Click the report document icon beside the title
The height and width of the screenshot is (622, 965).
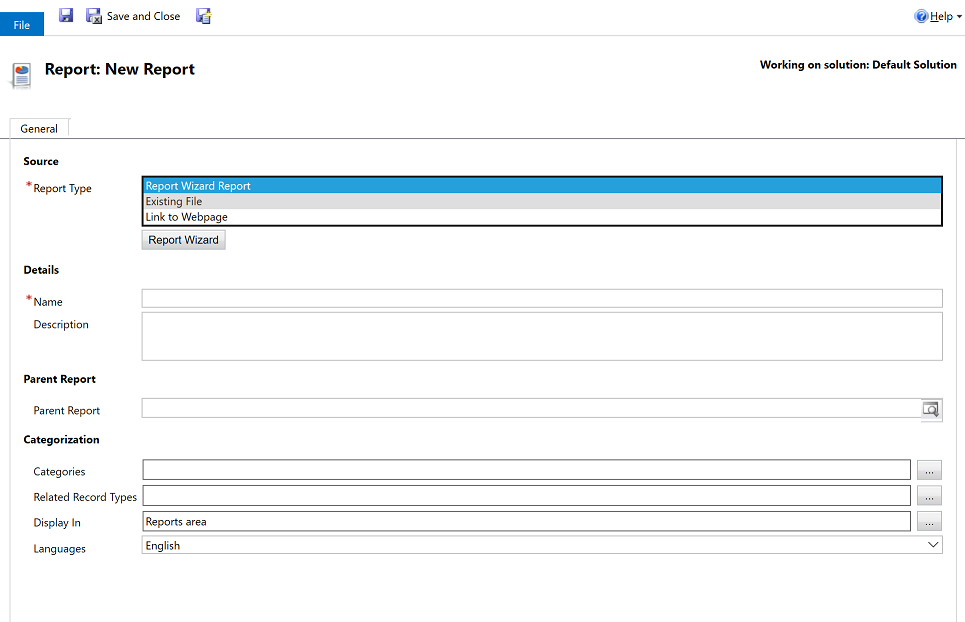point(22,76)
